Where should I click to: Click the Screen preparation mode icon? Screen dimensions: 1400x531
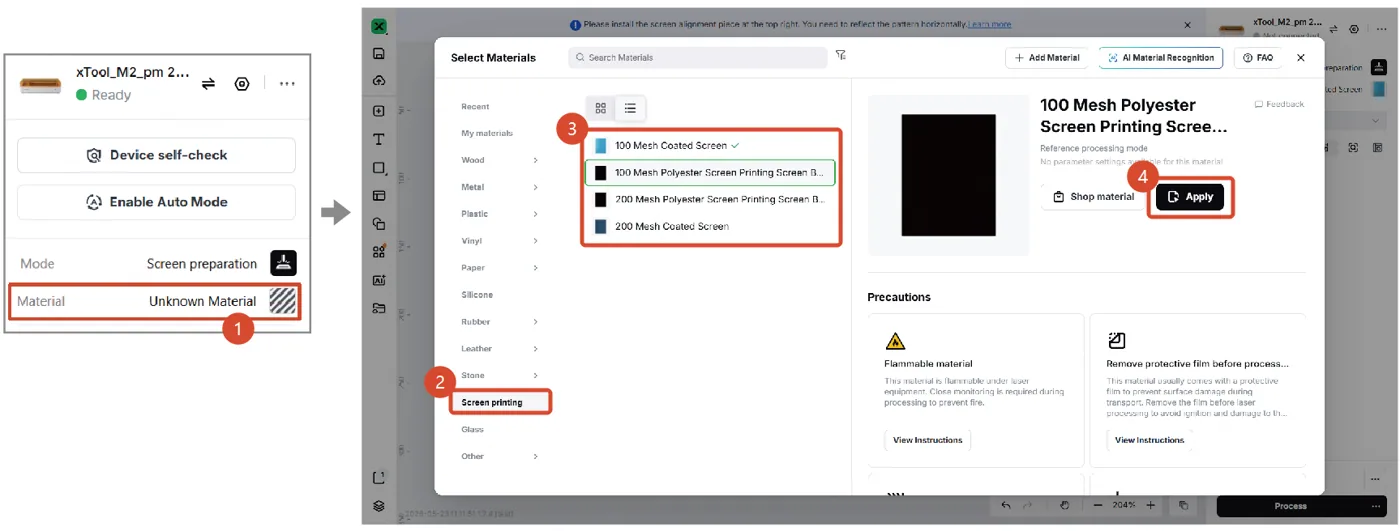284,263
